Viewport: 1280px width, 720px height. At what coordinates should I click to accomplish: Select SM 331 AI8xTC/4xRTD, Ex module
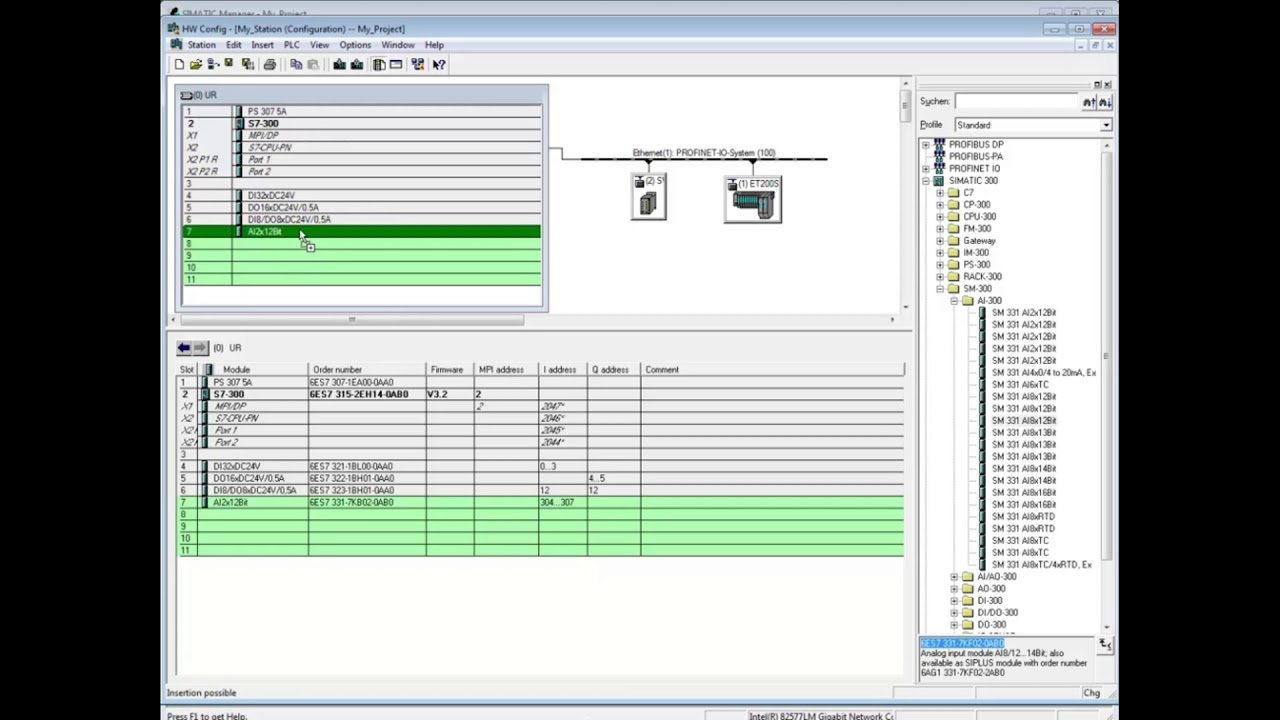point(1041,565)
